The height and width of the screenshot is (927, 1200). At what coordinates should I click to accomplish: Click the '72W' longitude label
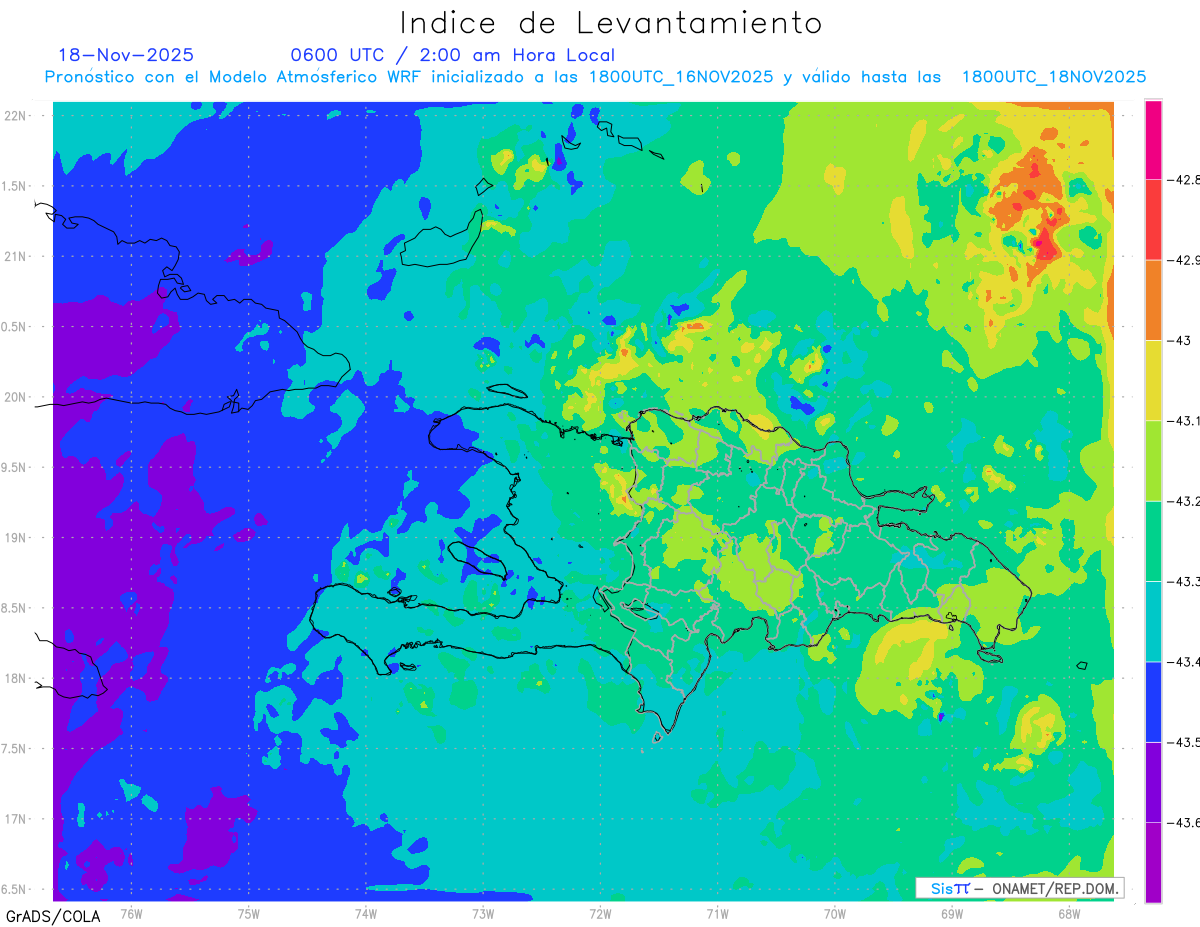pos(600,913)
